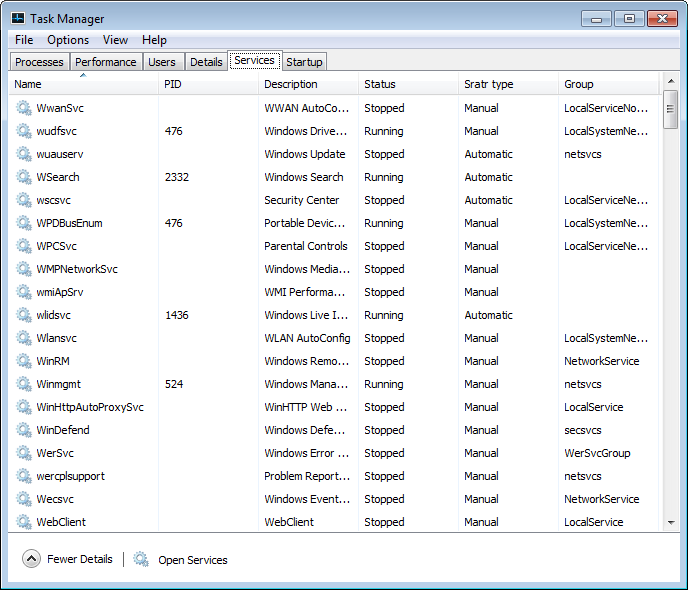Click the gear icon beside WerSvc

coord(24,453)
